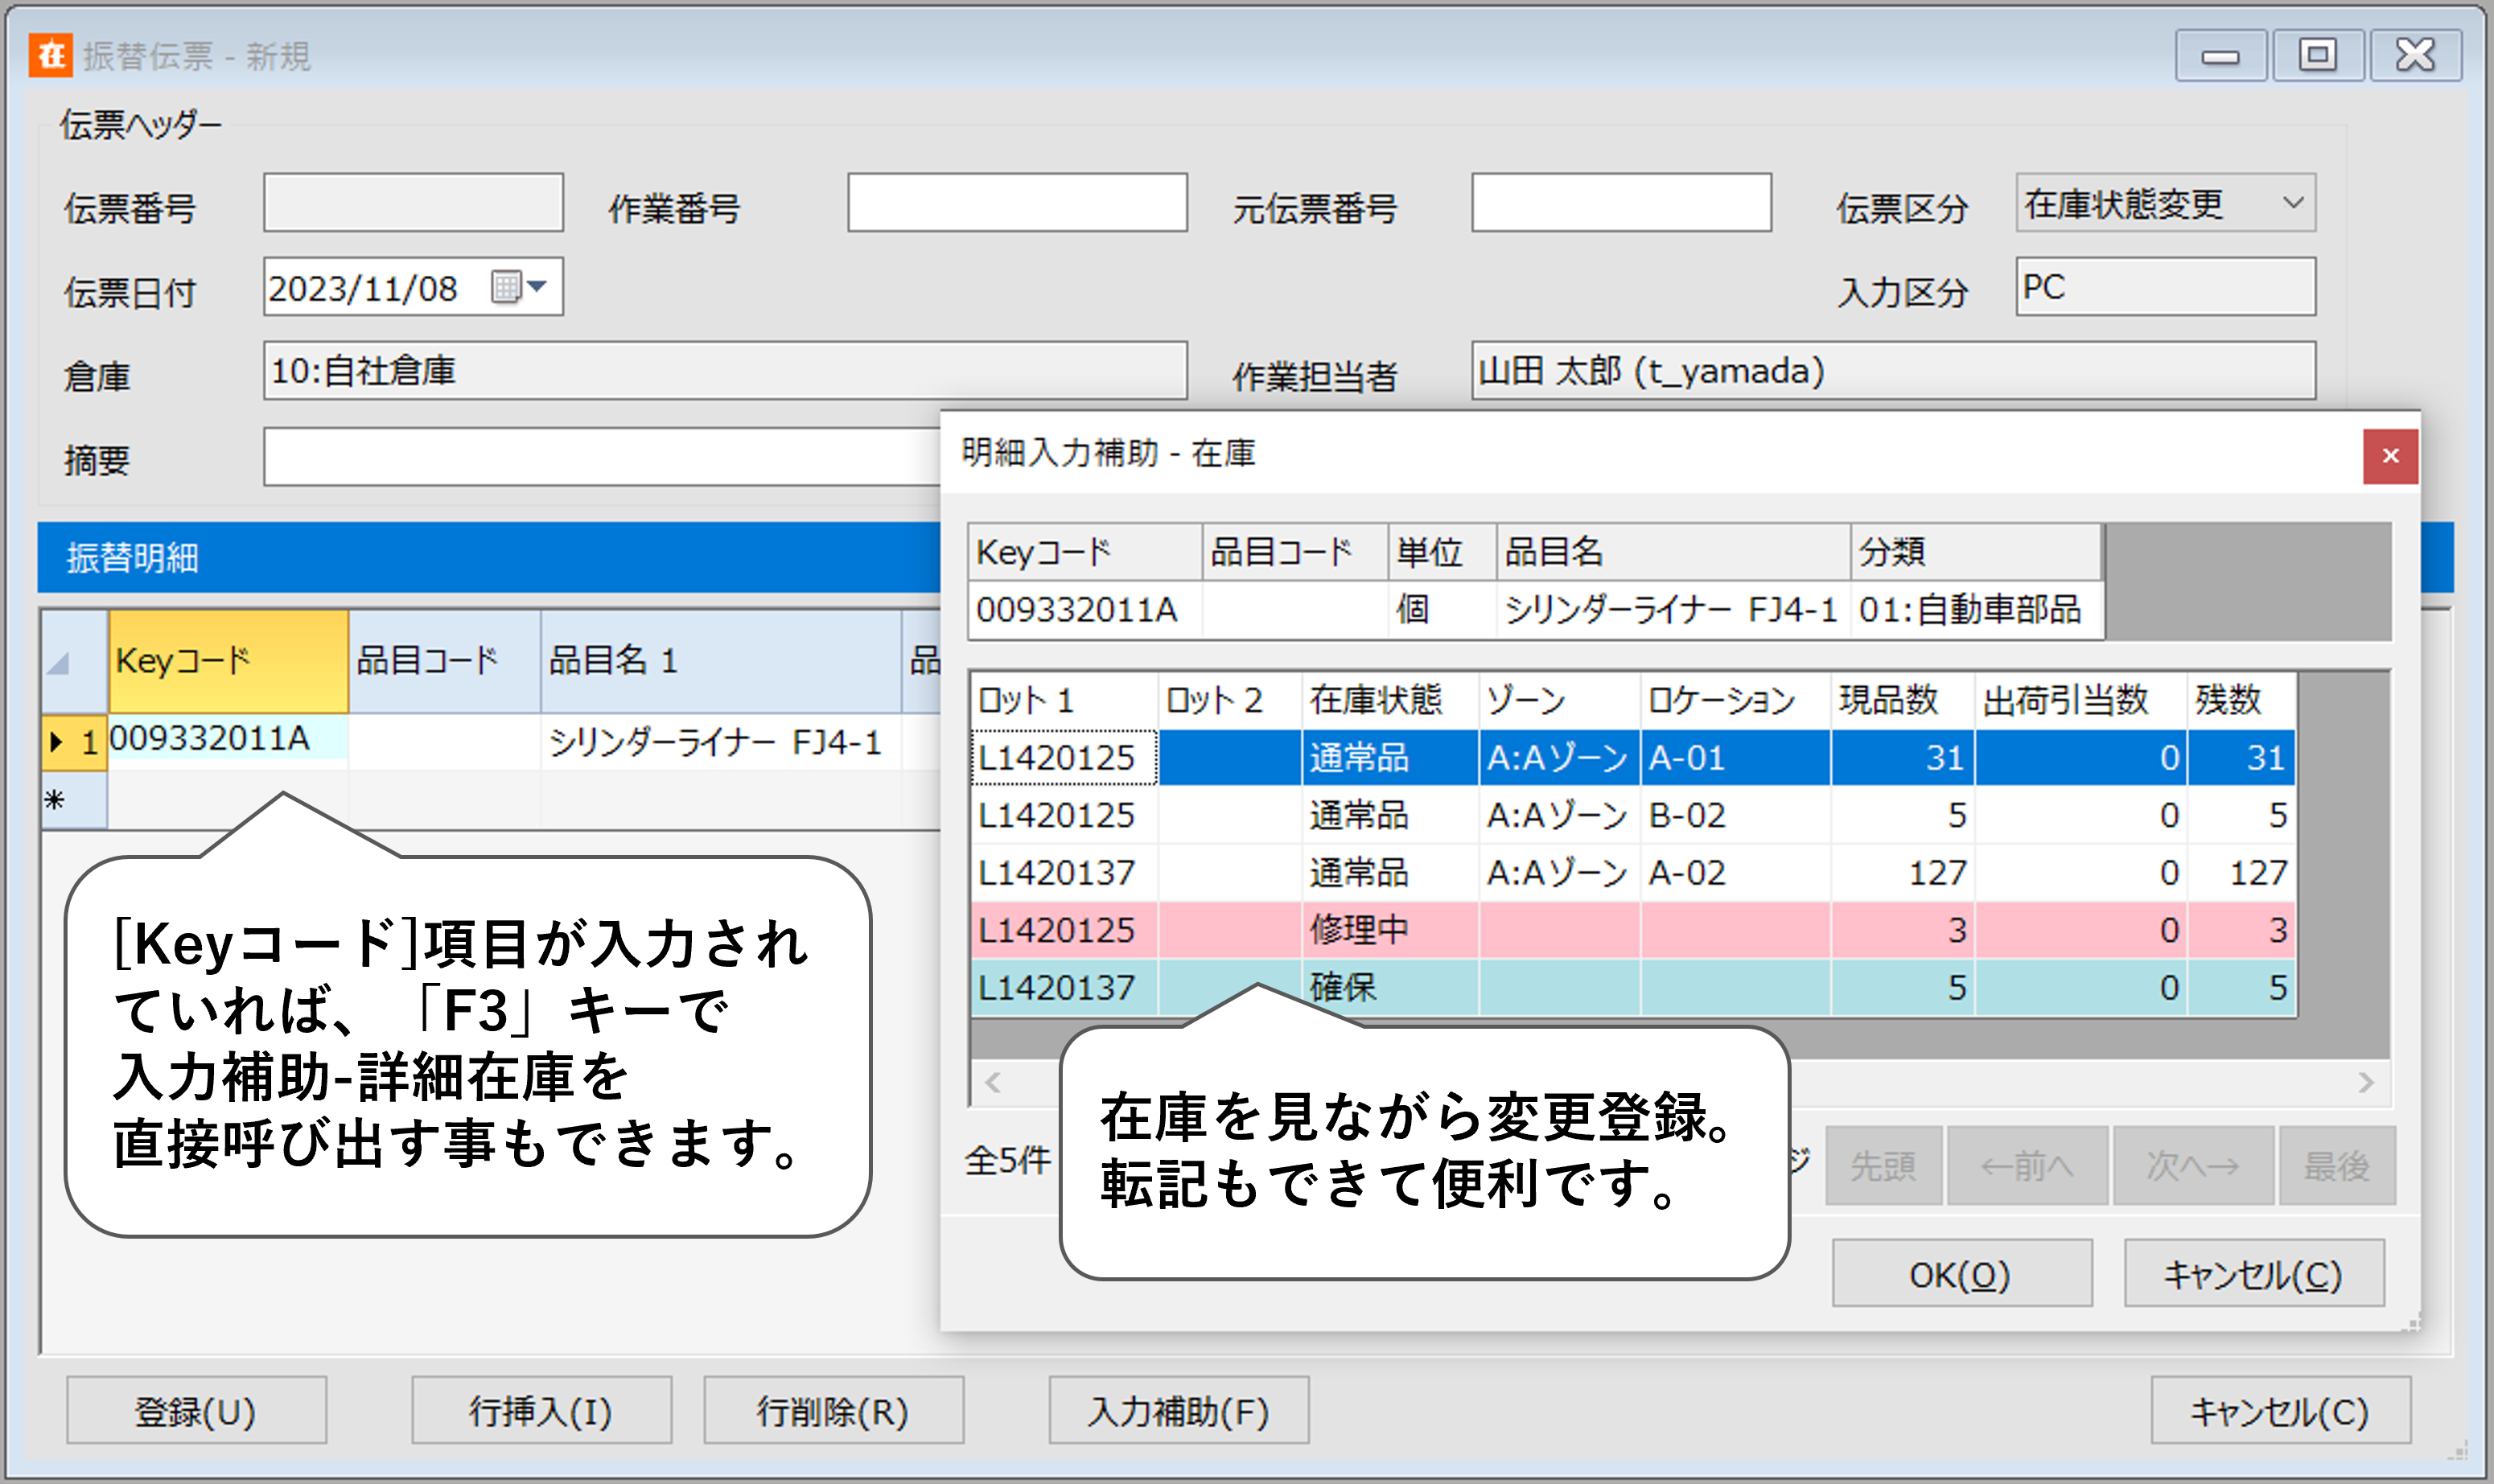Click the highlighted Keyコード column header in 振替明細
The image size is (2494, 1484).
pyautogui.click(x=228, y=661)
